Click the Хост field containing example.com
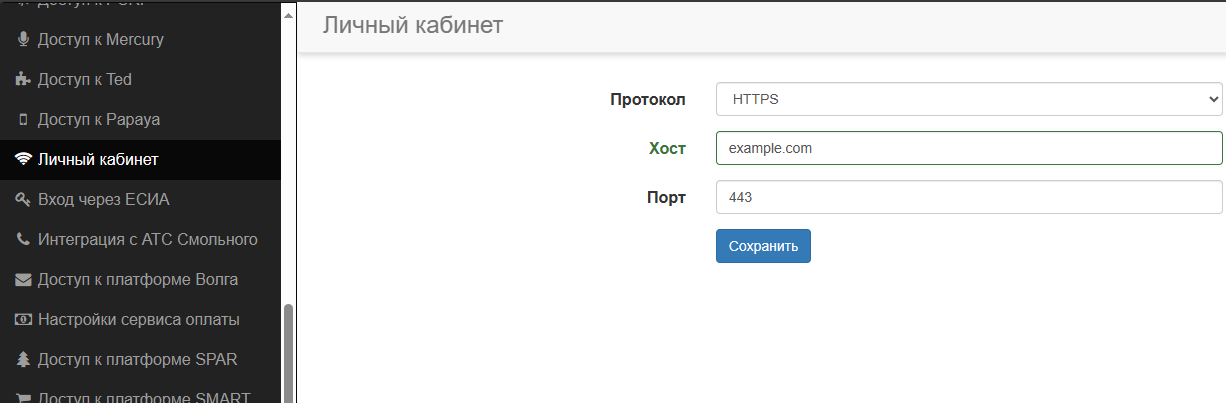This screenshot has height=403, width=1226. coord(968,148)
